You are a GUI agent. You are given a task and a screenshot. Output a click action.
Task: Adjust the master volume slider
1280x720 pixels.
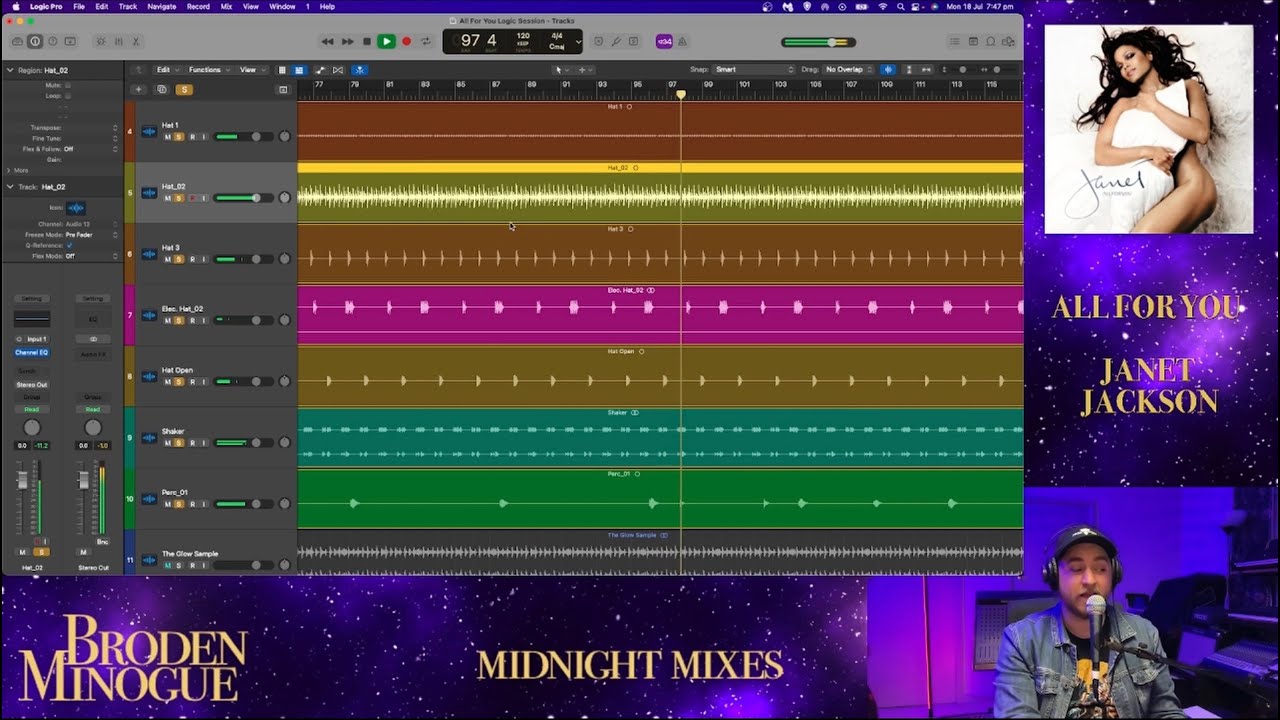(x=818, y=42)
